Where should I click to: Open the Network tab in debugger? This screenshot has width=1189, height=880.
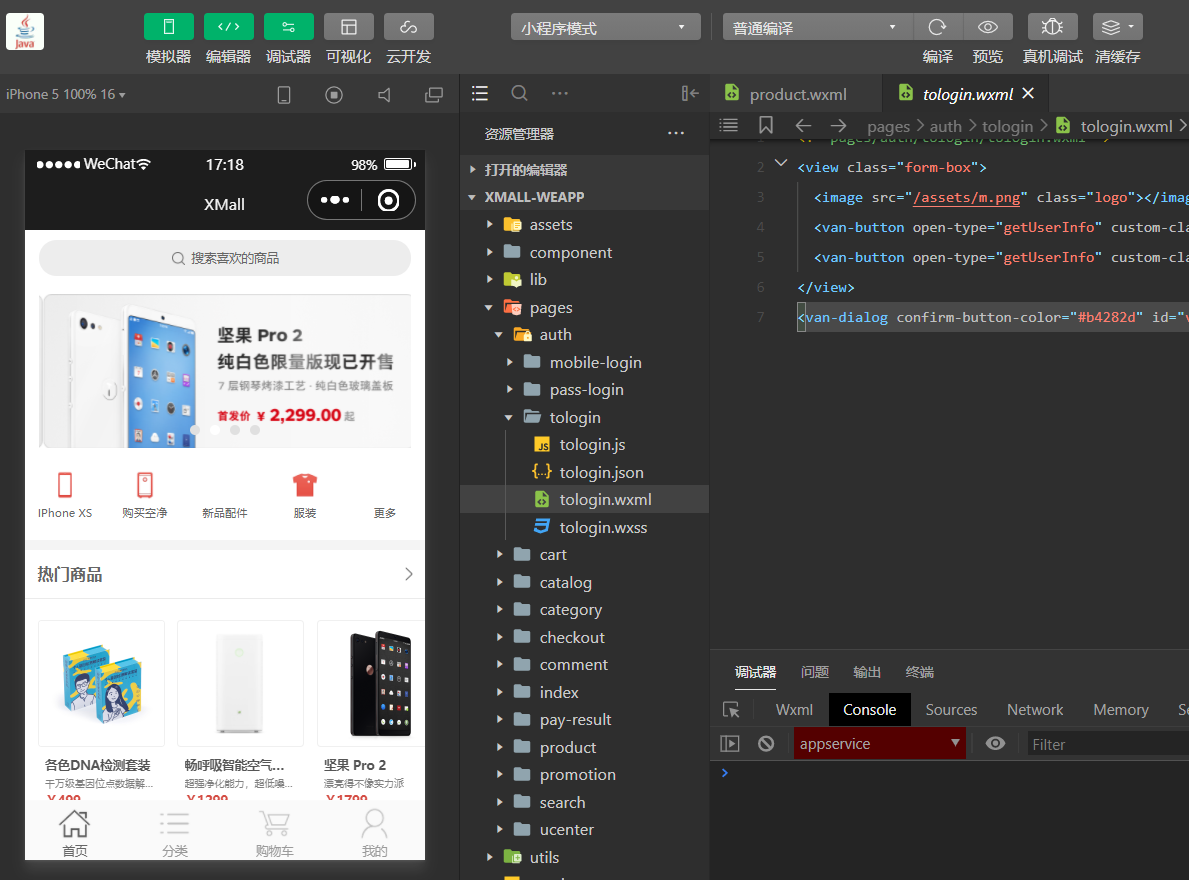click(1034, 710)
